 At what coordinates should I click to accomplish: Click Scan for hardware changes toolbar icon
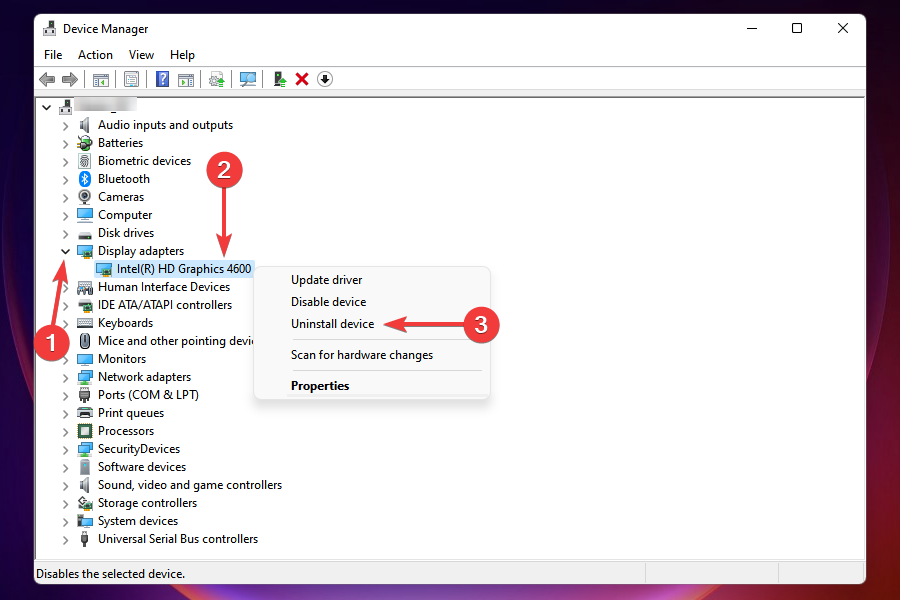[x=216, y=79]
